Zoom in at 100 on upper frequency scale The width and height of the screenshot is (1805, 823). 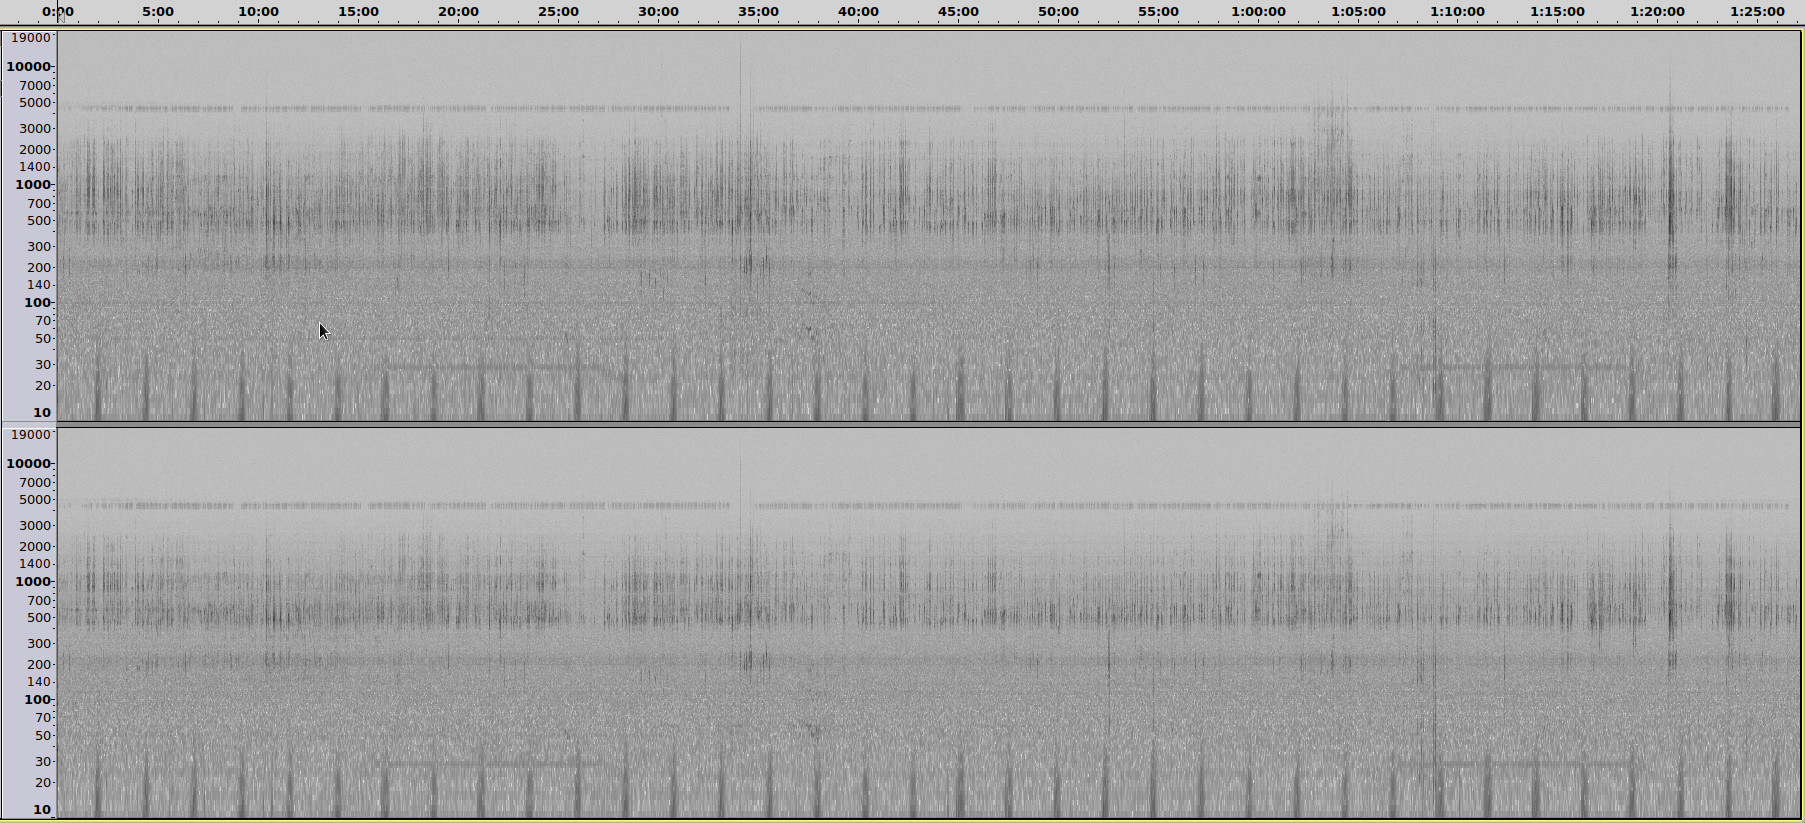pos(37,302)
